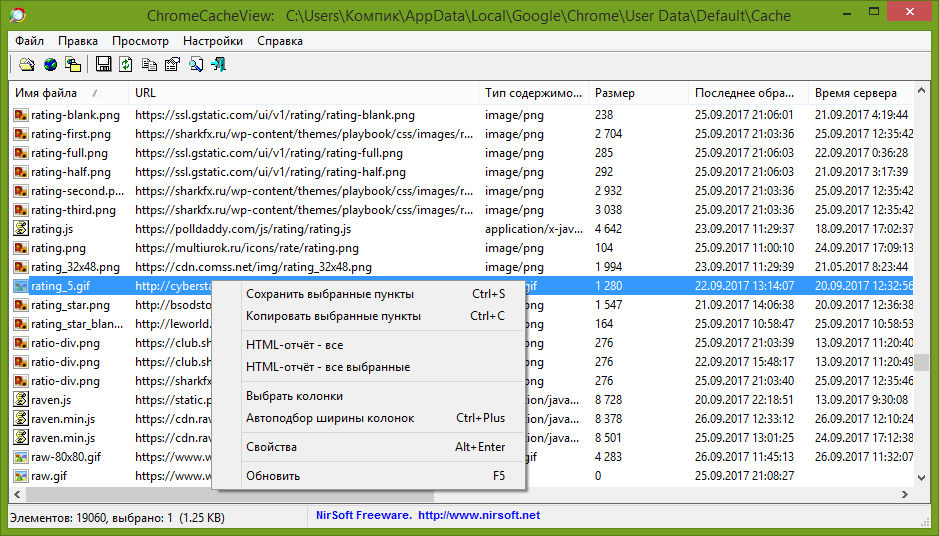939x536 pixels.
Task: Sort by the Размер column header
Action: click(x=638, y=93)
